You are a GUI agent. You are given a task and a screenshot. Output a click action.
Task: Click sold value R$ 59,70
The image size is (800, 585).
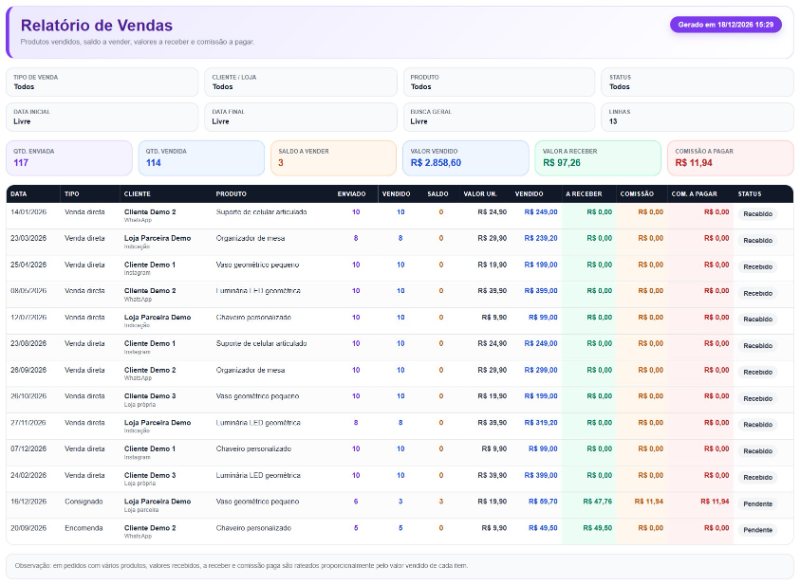click(x=543, y=501)
